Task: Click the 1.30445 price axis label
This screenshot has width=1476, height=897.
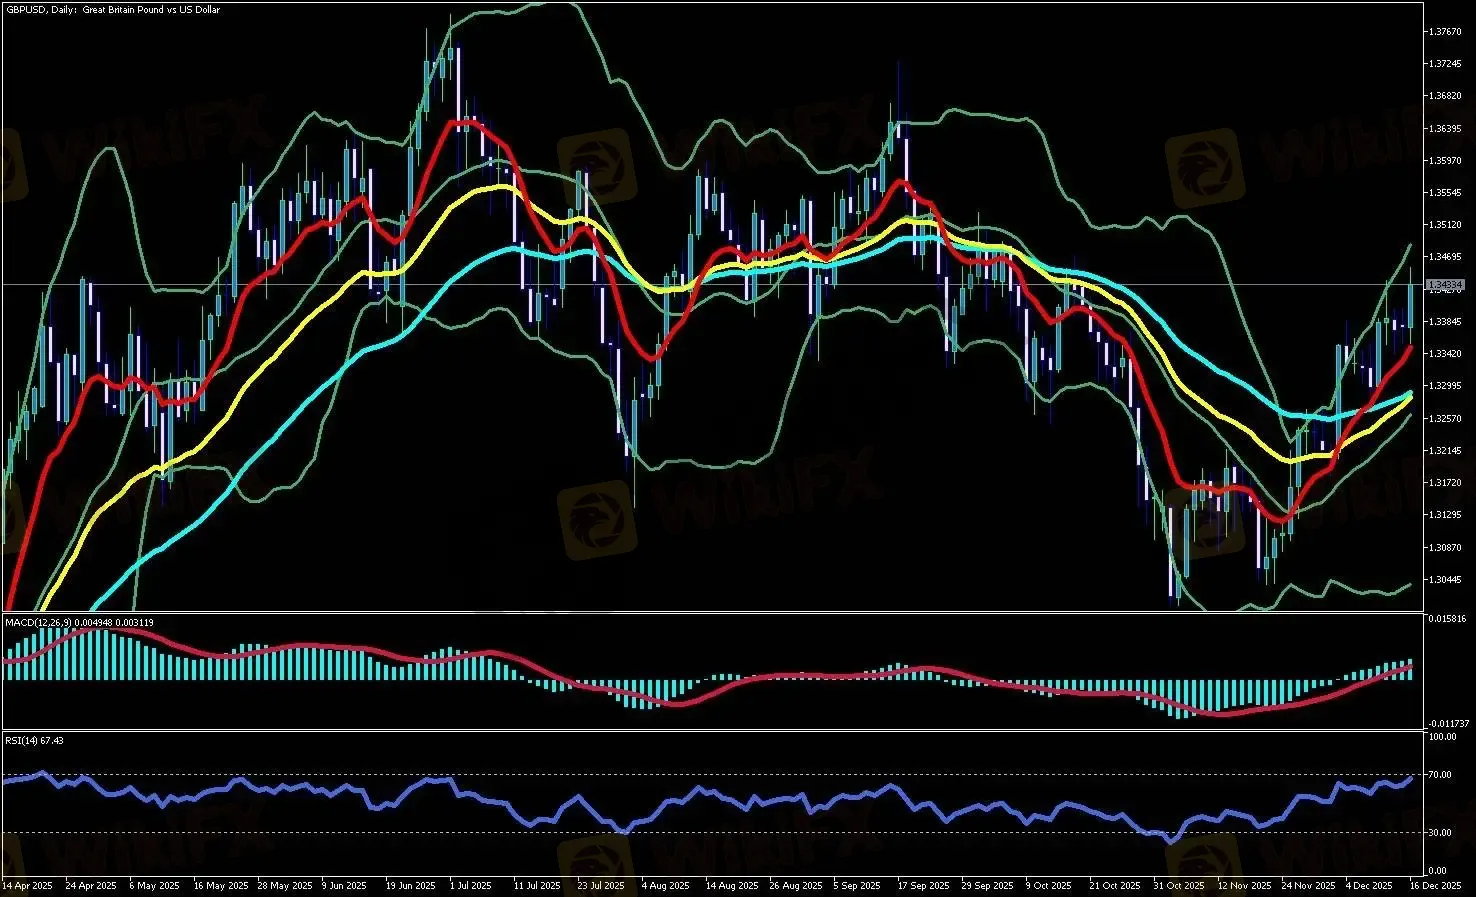Action: (x=1446, y=580)
